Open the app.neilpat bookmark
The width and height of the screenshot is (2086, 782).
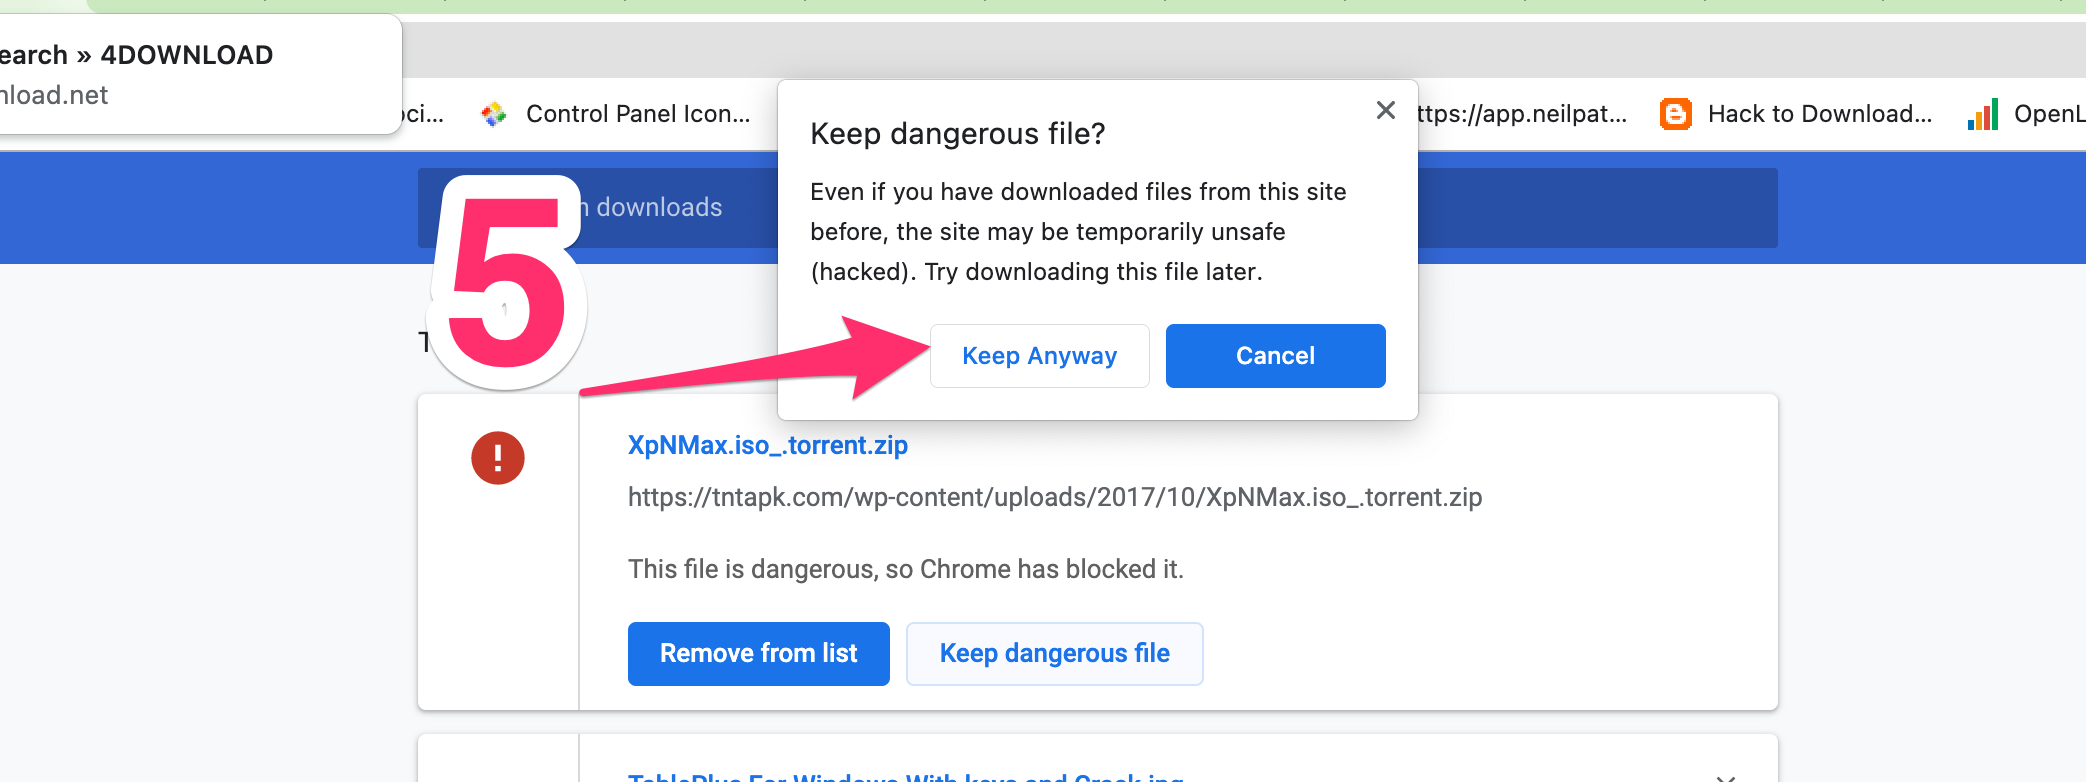click(1522, 114)
